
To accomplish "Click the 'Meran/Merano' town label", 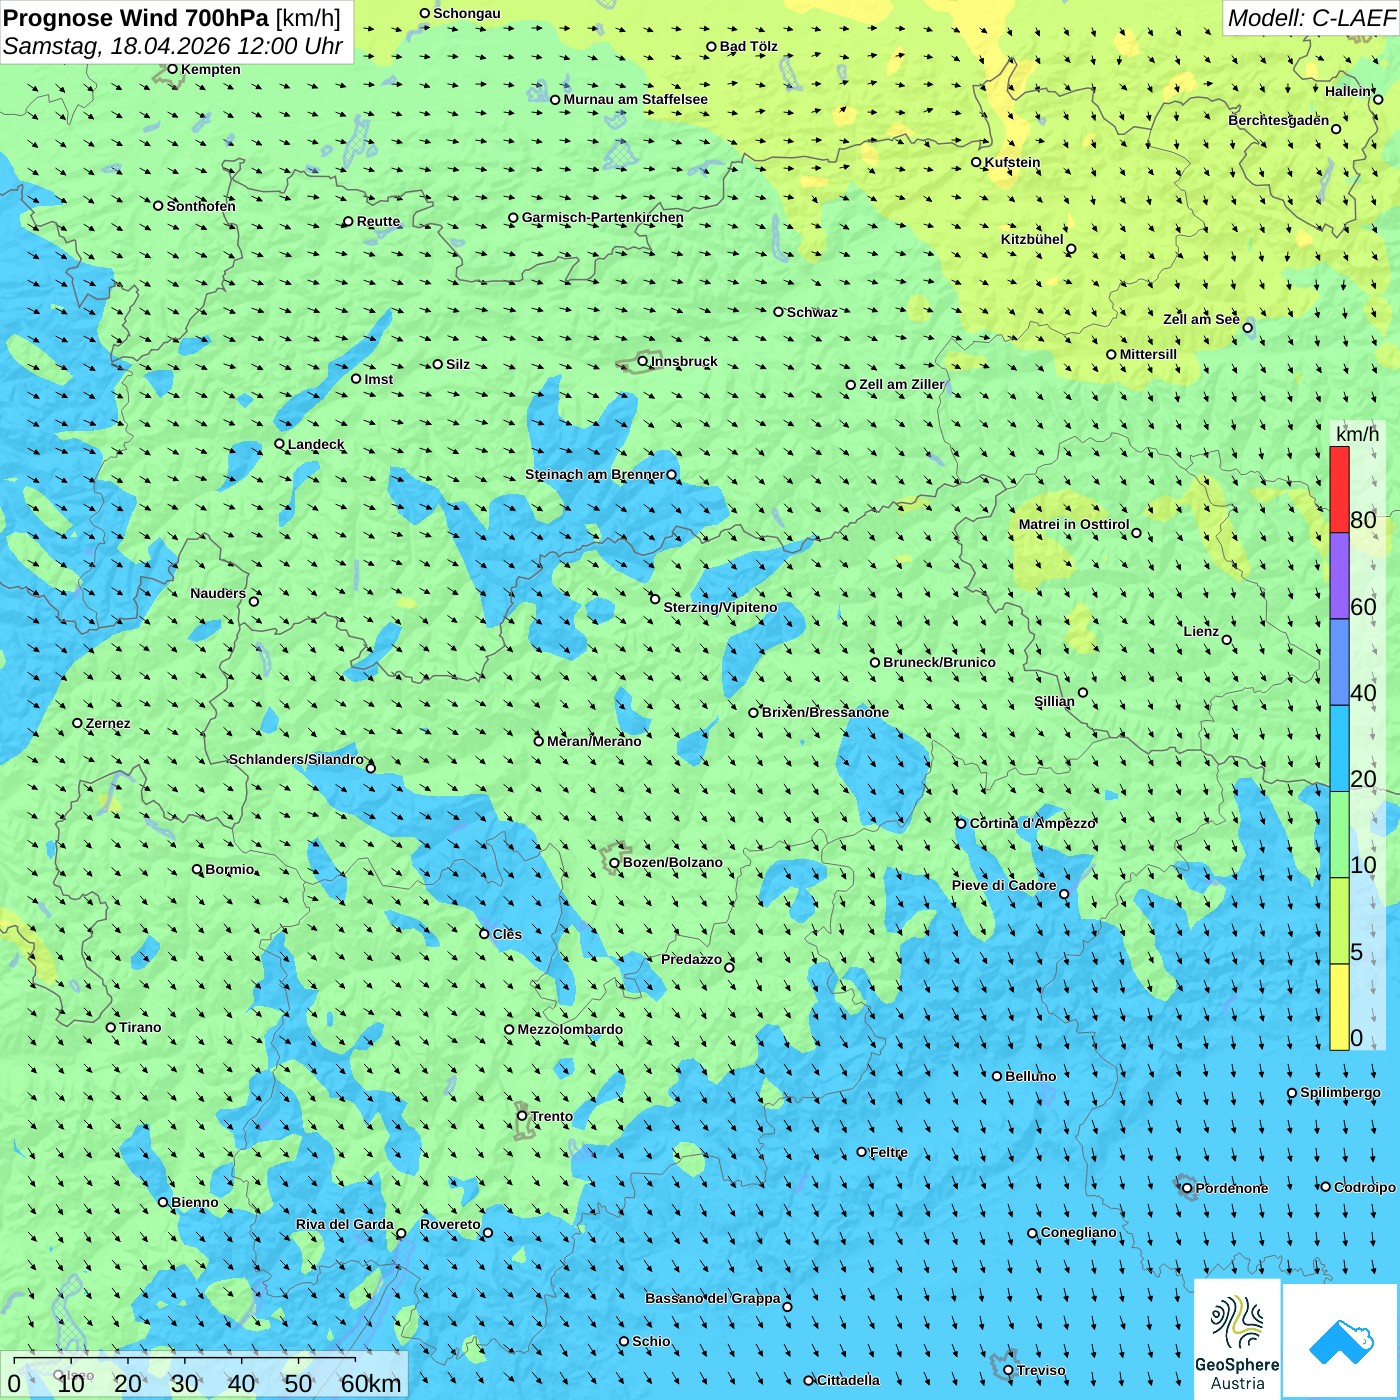I will pyautogui.click(x=594, y=741).
